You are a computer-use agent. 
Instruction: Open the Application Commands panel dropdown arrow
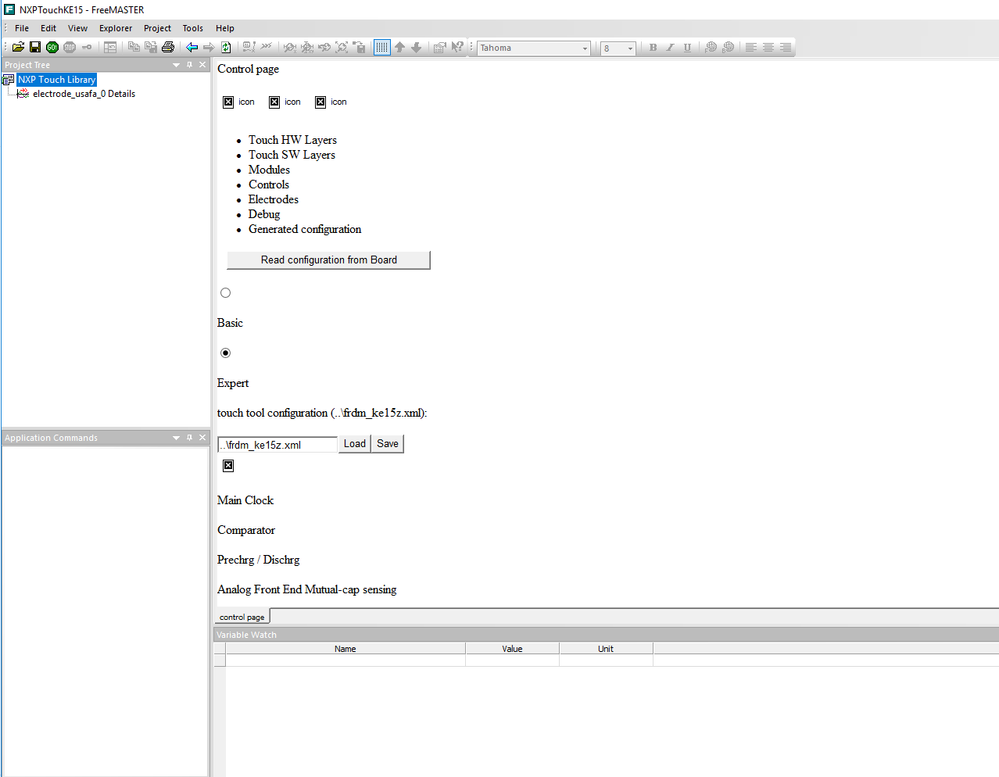coord(176,438)
